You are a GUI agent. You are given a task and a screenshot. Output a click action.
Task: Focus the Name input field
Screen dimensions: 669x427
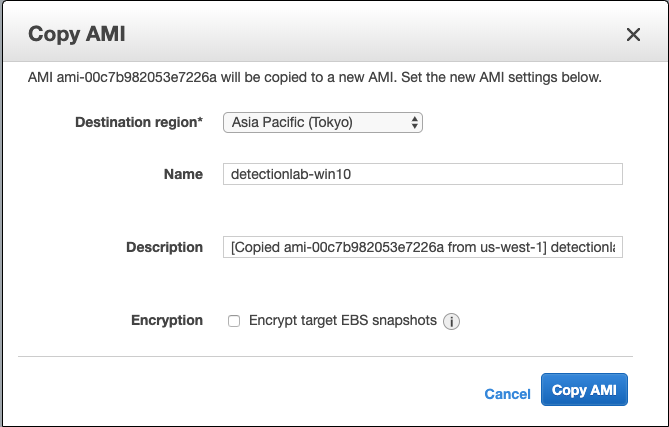click(423, 174)
